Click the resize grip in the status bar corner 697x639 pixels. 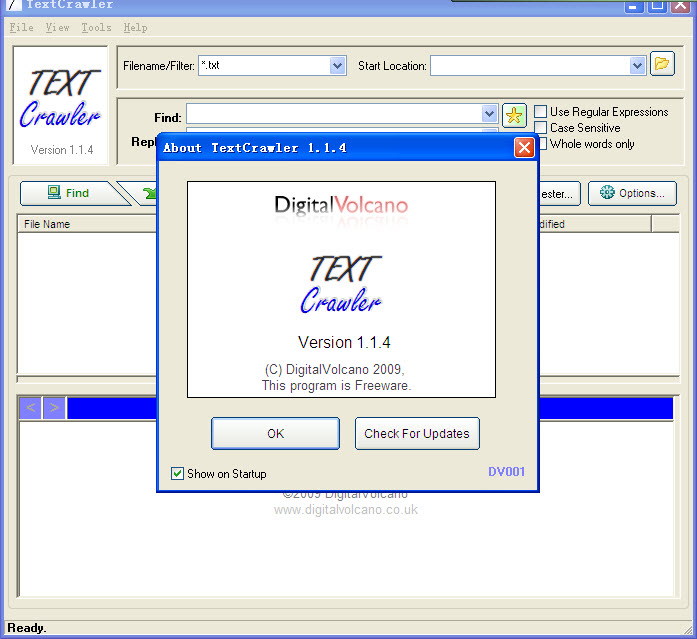tap(689, 630)
